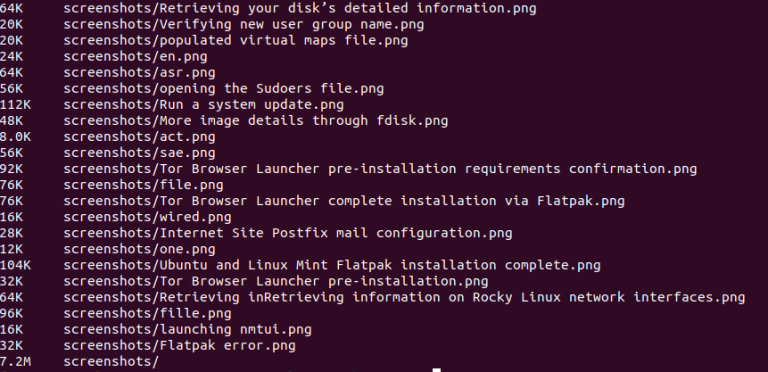
Task: Click on screenshots/act.png entry
Action: (139, 137)
